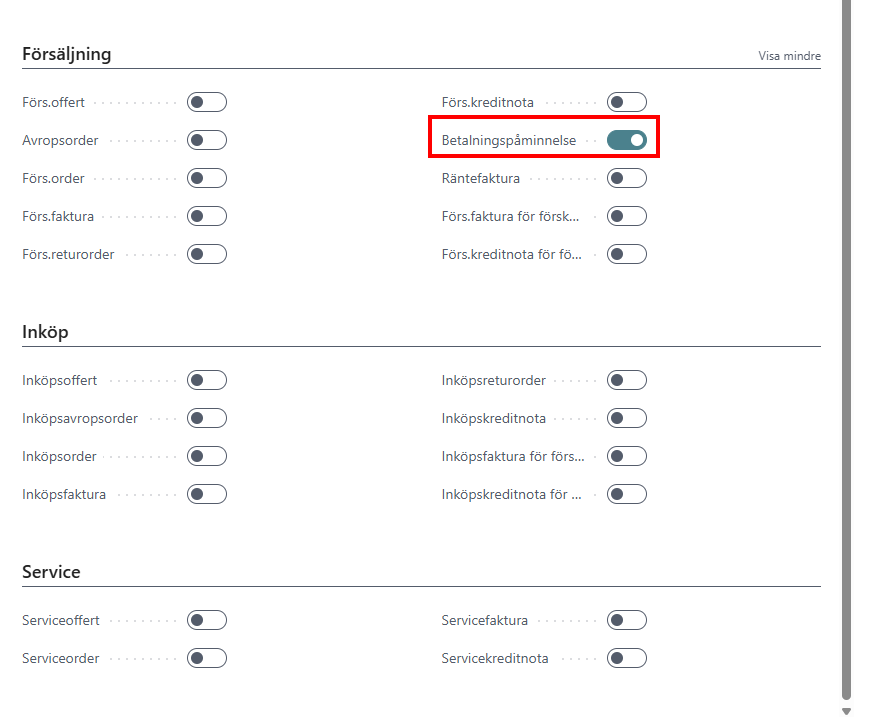Collapse the Service section header
The height and width of the screenshot is (717, 887).
pos(51,572)
